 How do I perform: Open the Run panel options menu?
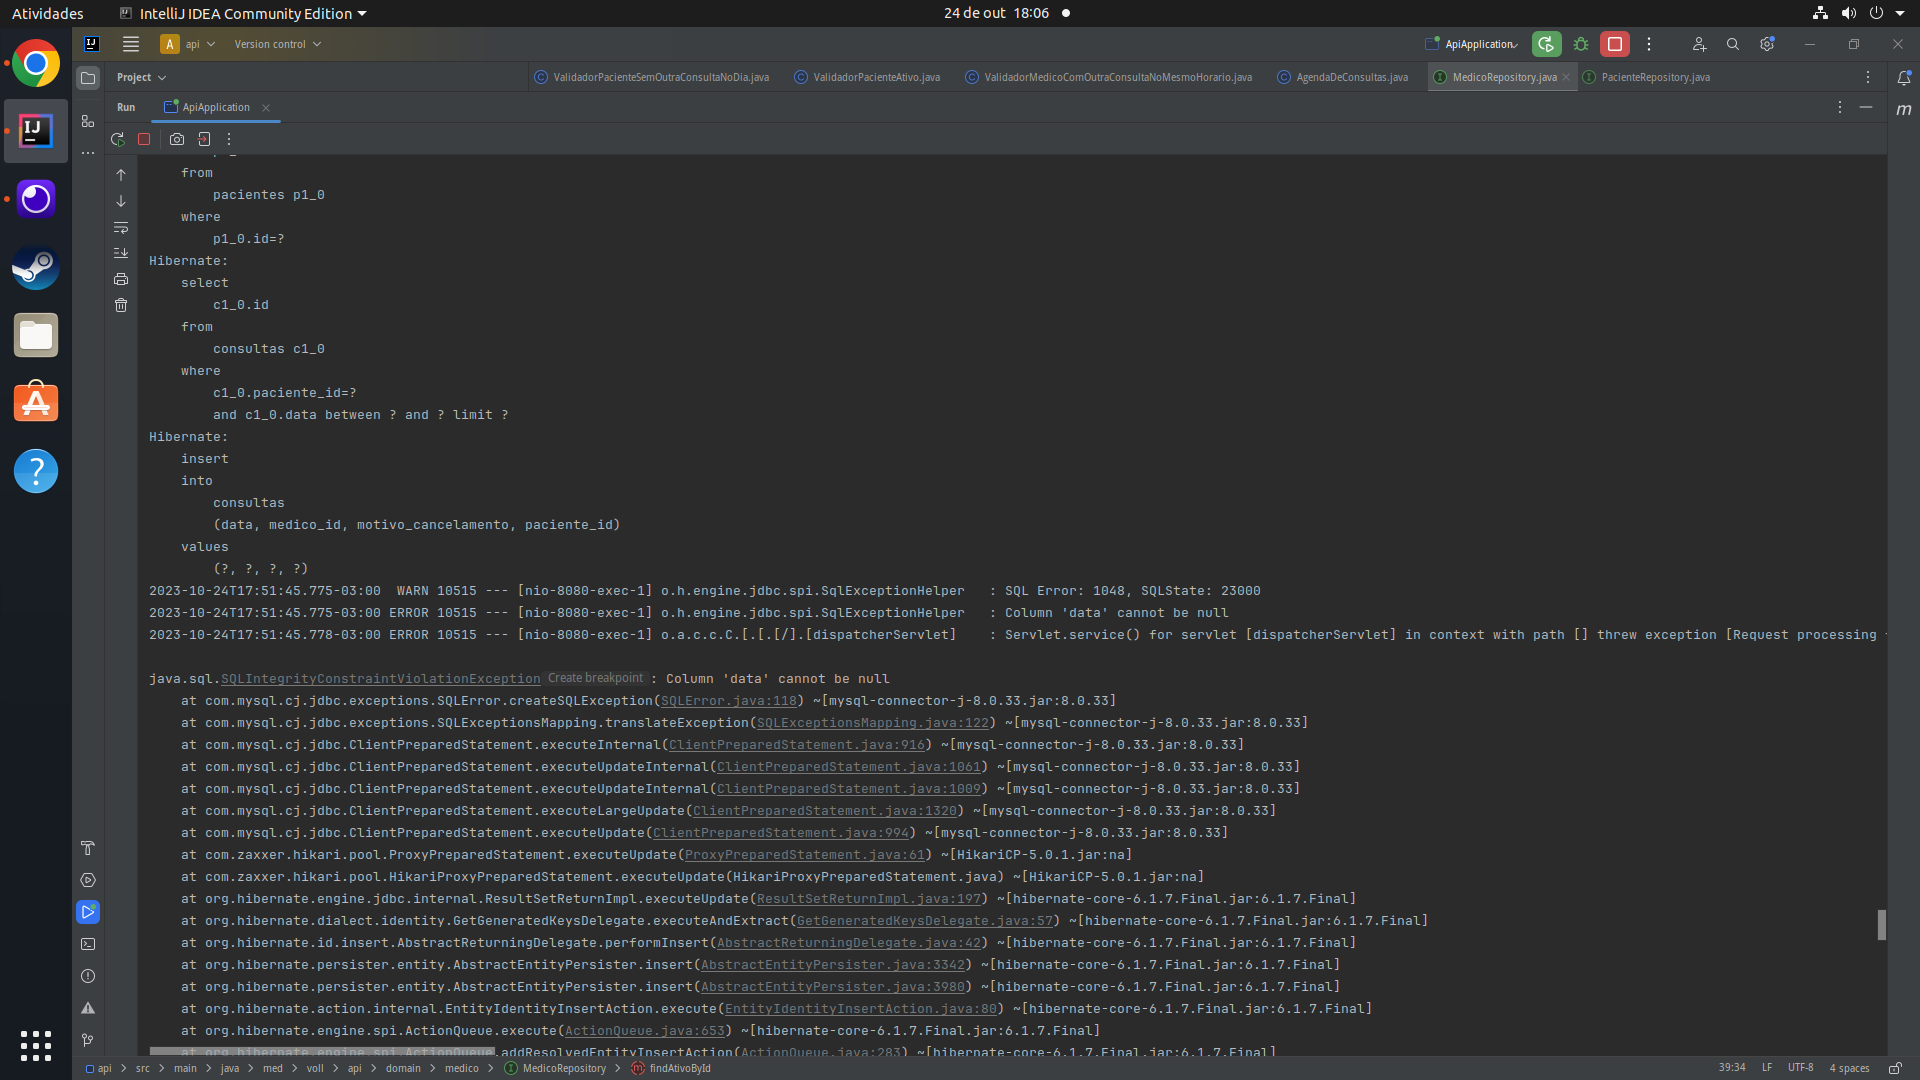(x=1840, y=107)
